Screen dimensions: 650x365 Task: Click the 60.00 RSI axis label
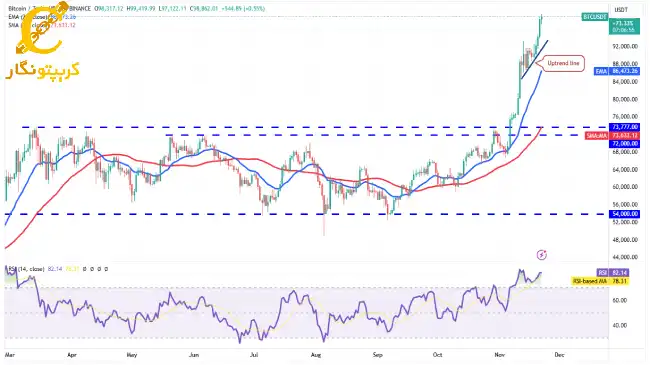[619, 300]
